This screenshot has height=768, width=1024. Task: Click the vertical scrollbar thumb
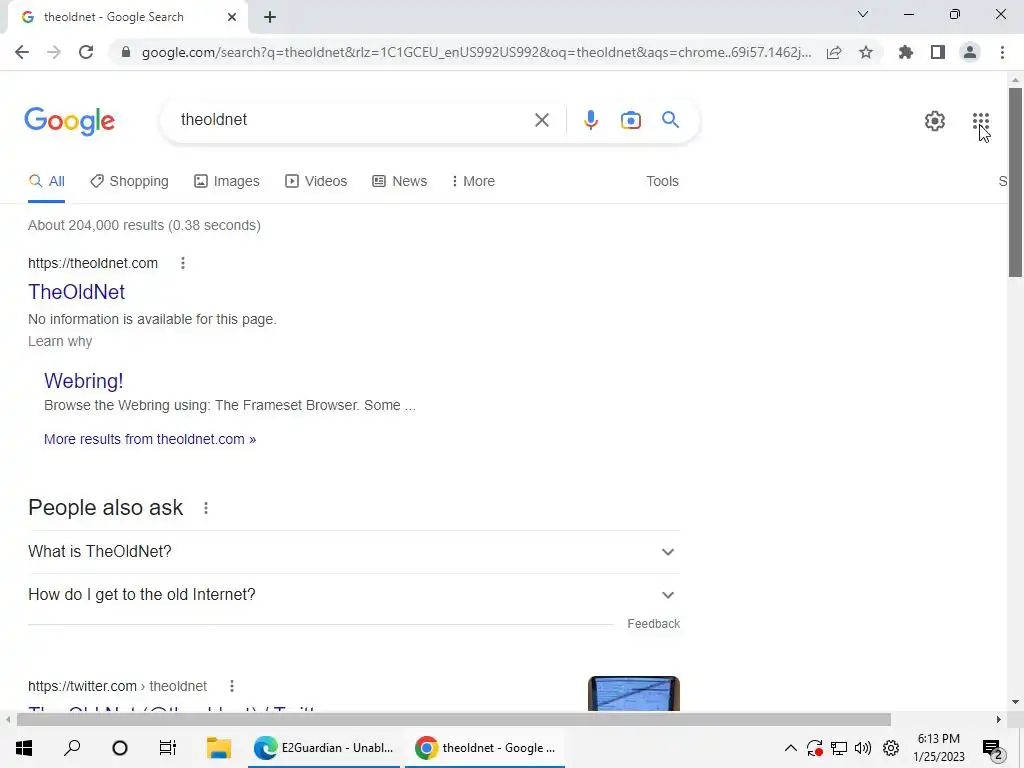[1015, 183]
